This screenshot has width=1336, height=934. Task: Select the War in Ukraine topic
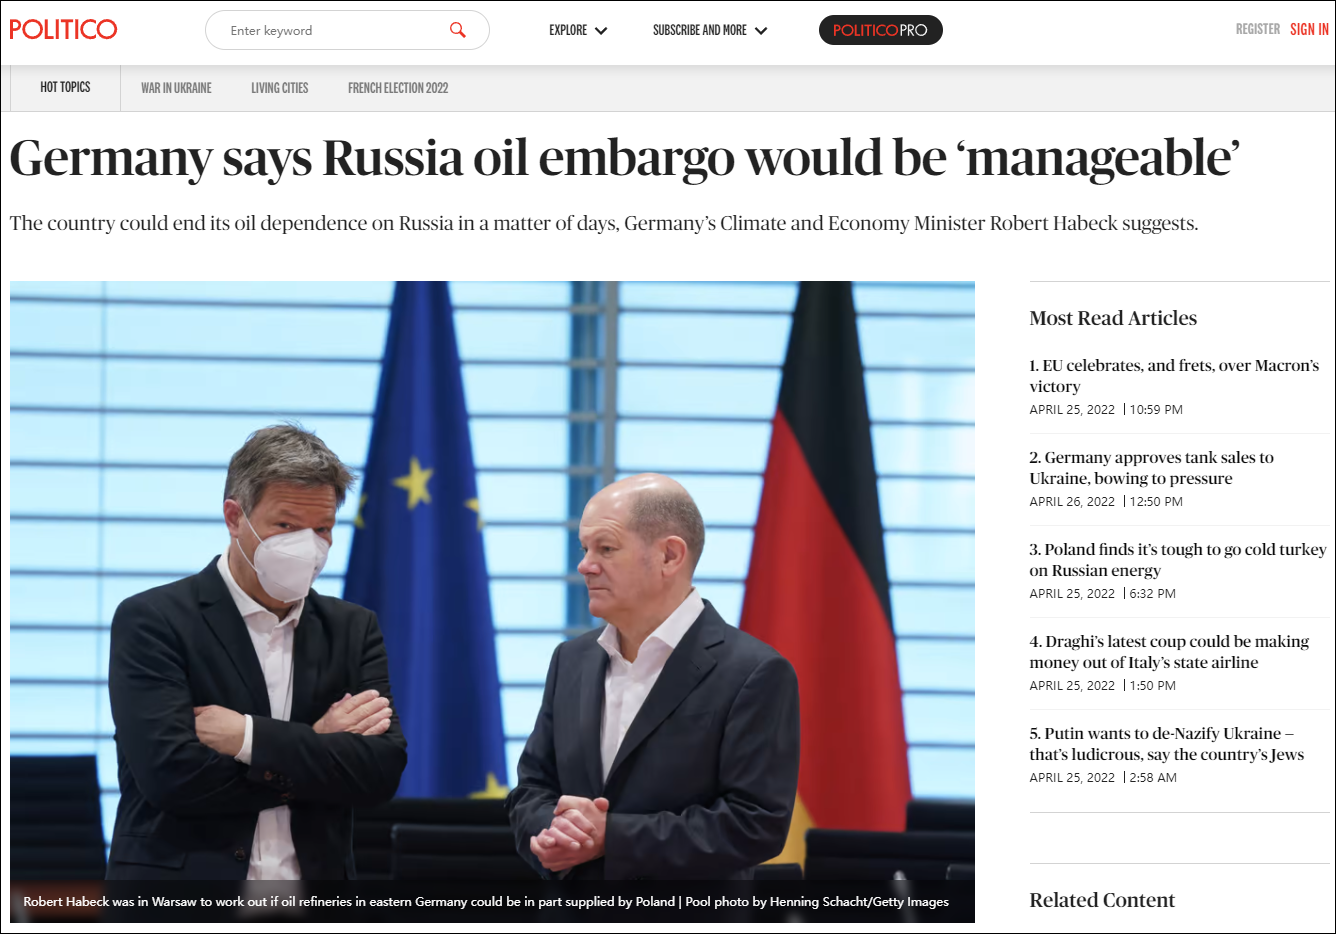coord(176,88)
